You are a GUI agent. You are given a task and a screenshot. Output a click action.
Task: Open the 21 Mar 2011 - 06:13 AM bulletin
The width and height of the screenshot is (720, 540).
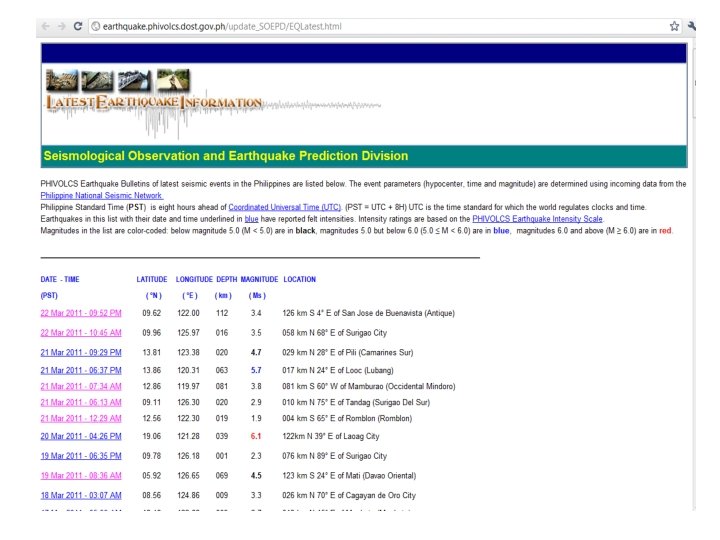coord(81,402)
